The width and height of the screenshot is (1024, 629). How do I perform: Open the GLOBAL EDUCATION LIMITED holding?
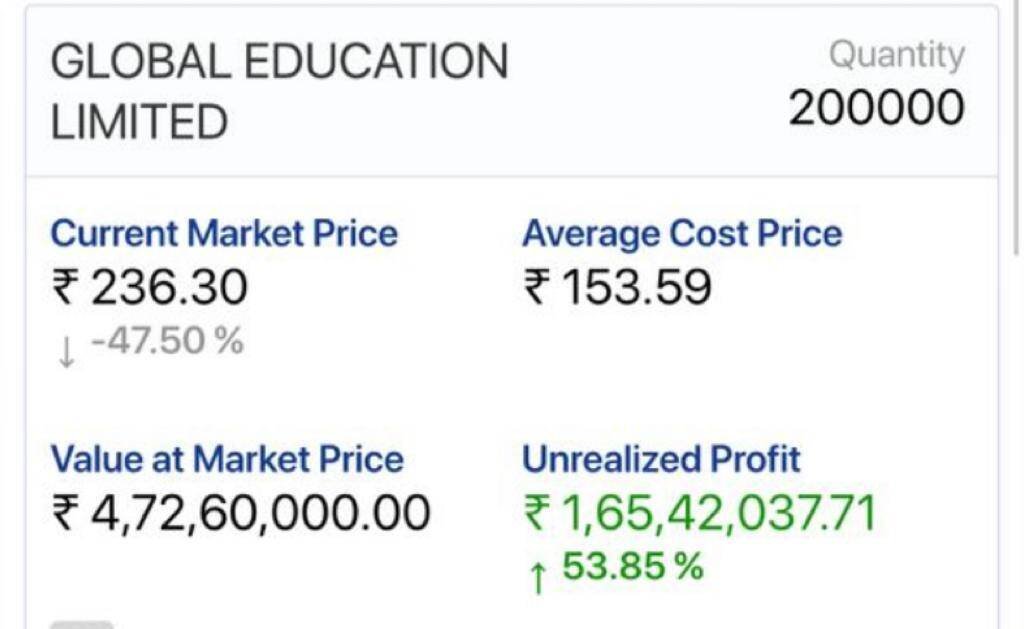[x=279, y=92]
